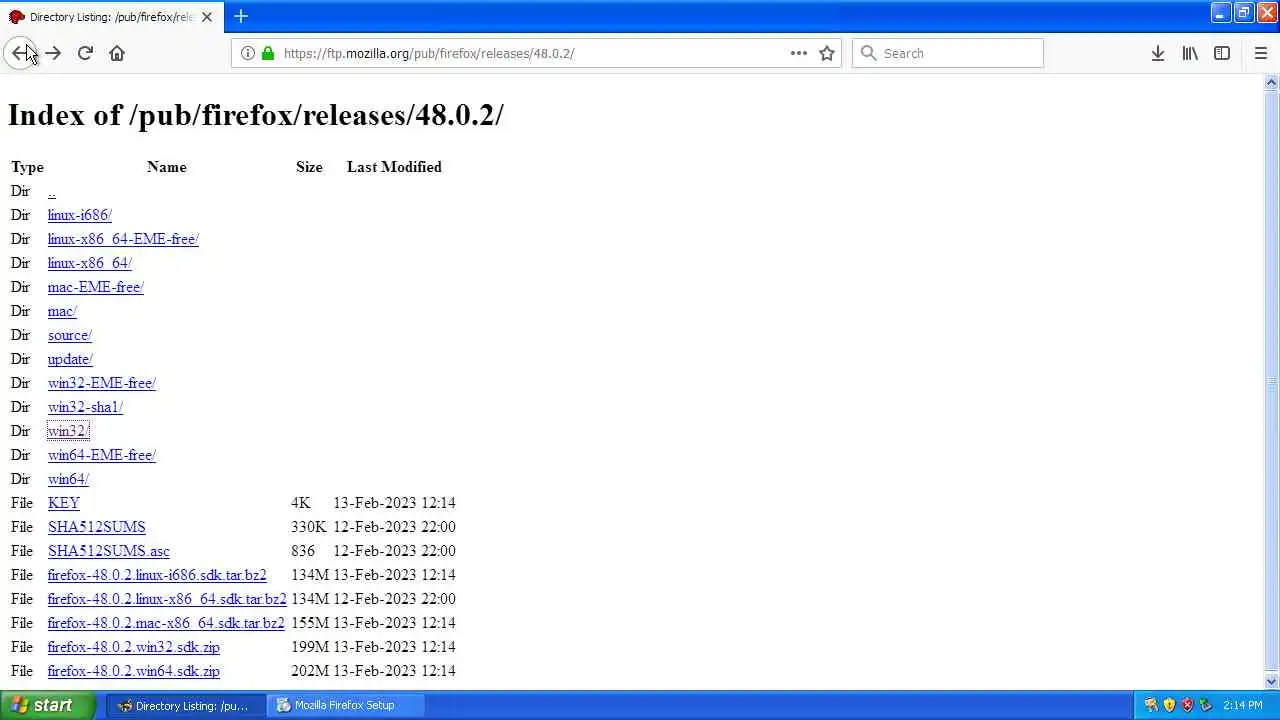Open the Library icon

[x=1190, y=53]
